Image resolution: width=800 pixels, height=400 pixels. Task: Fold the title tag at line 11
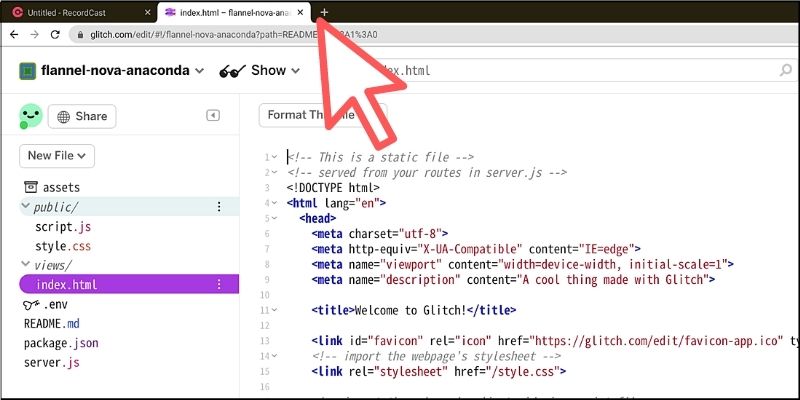point(274,310)
